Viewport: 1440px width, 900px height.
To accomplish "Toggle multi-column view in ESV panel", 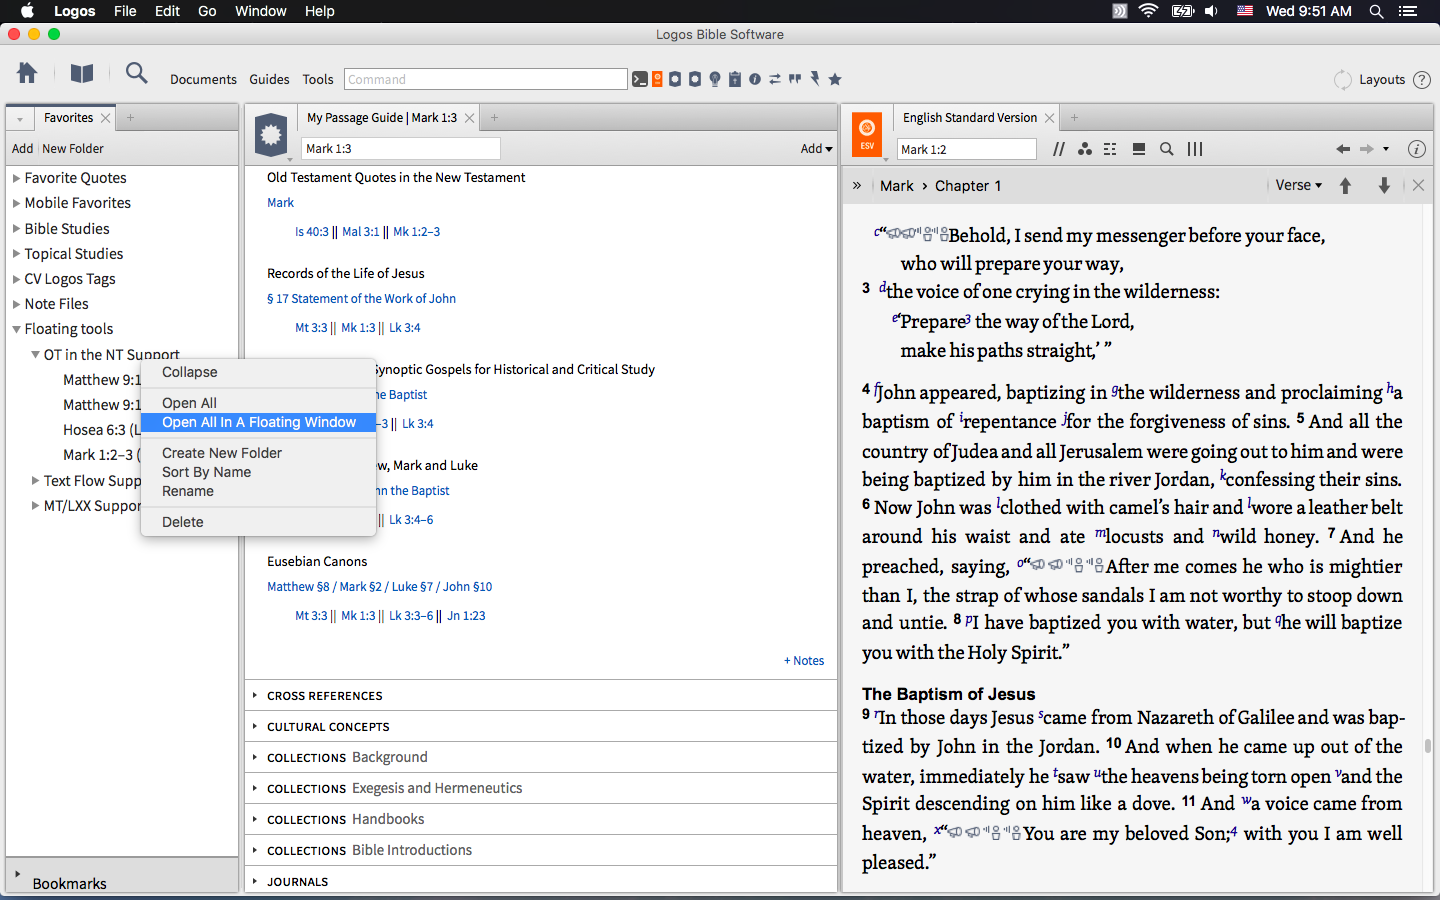I will click(1195, 149).
